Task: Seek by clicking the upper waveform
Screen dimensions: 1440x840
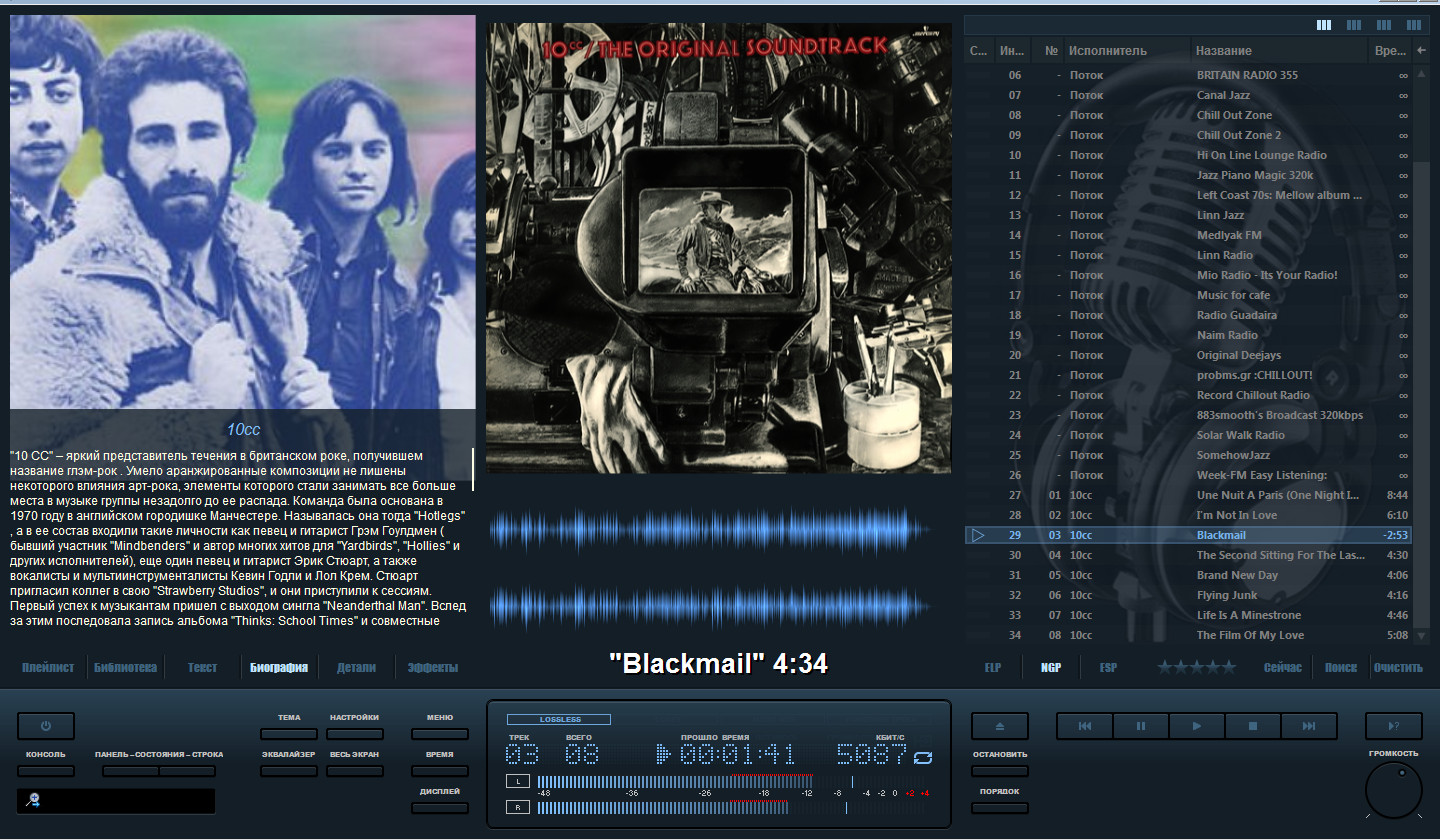Action: coord(709,531)
